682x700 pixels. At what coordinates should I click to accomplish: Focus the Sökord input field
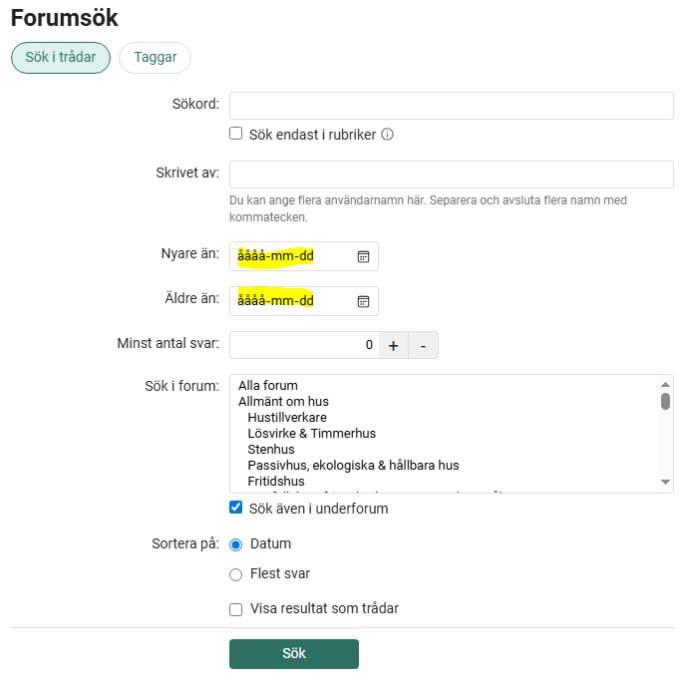point(451,106)
